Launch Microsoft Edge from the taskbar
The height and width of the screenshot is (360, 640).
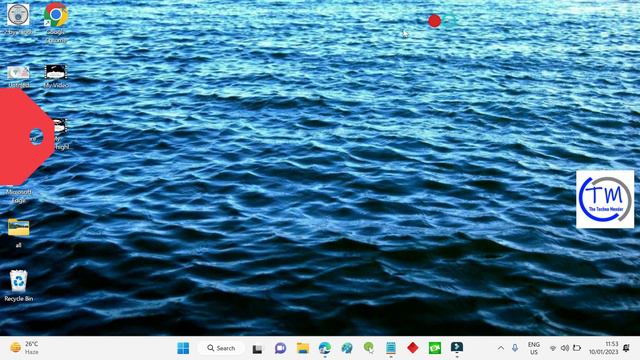tap(325, 348)
